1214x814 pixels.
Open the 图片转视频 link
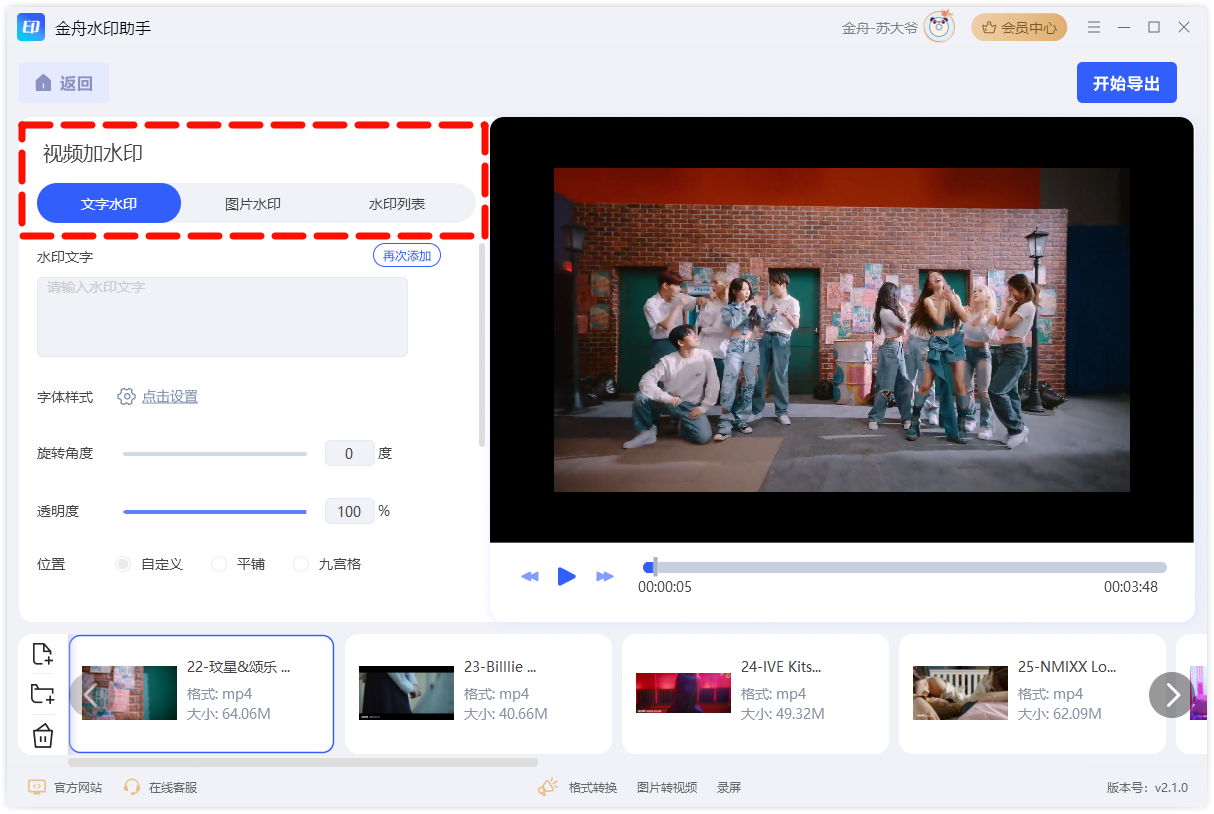point(667,787)
